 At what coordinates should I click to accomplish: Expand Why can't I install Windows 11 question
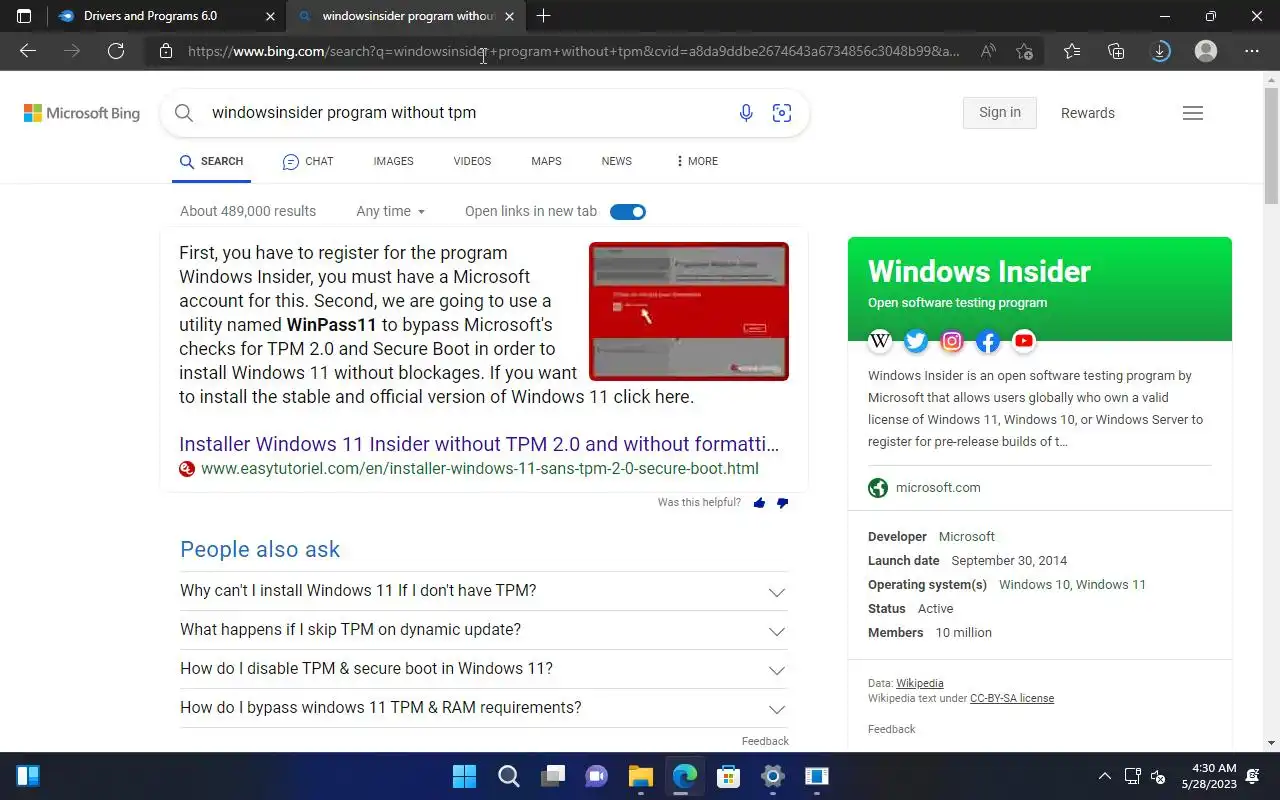coord(484,591)
